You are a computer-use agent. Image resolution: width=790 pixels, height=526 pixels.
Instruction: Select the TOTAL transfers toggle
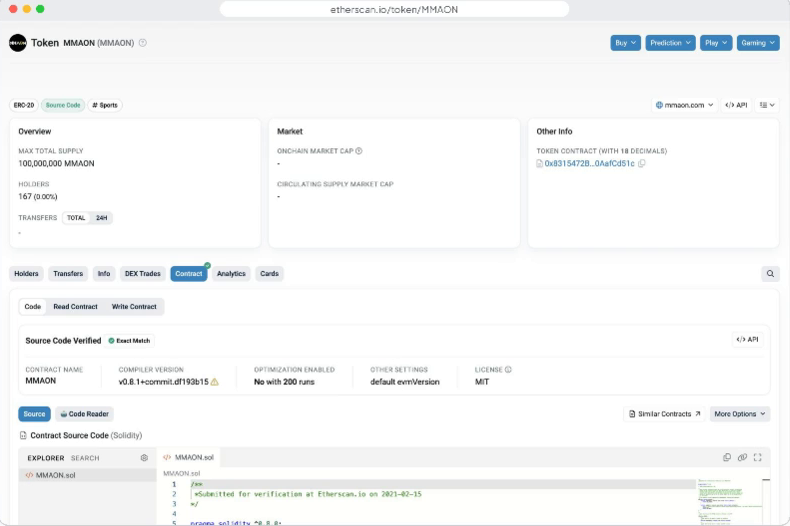point(76,218)
